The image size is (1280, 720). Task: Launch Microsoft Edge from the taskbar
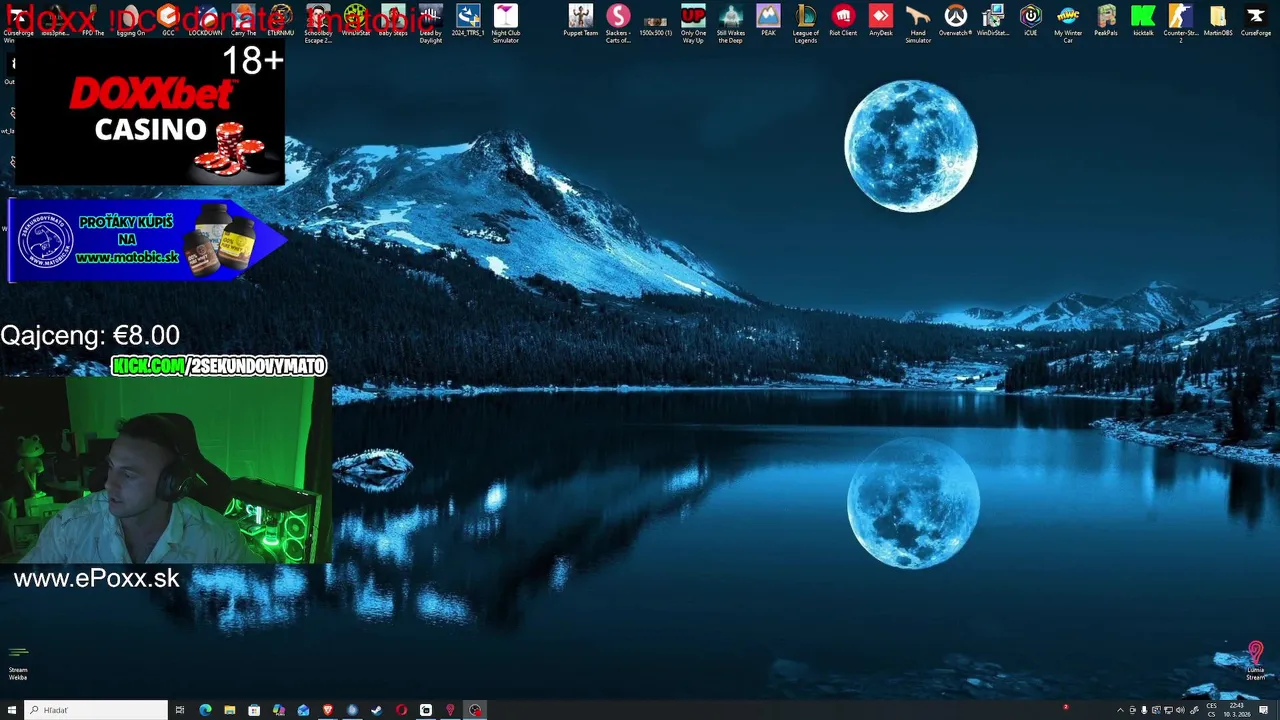pos(205,710)
